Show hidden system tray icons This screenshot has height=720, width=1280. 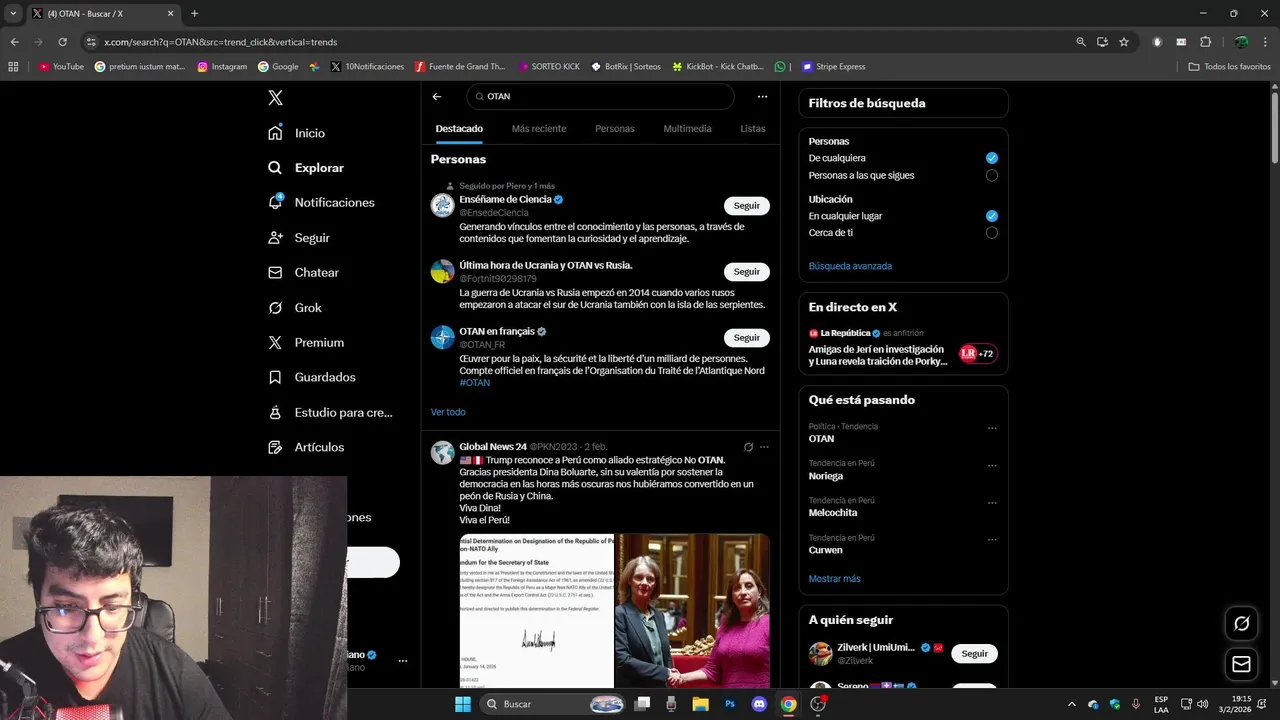[x=1071, y=704]
